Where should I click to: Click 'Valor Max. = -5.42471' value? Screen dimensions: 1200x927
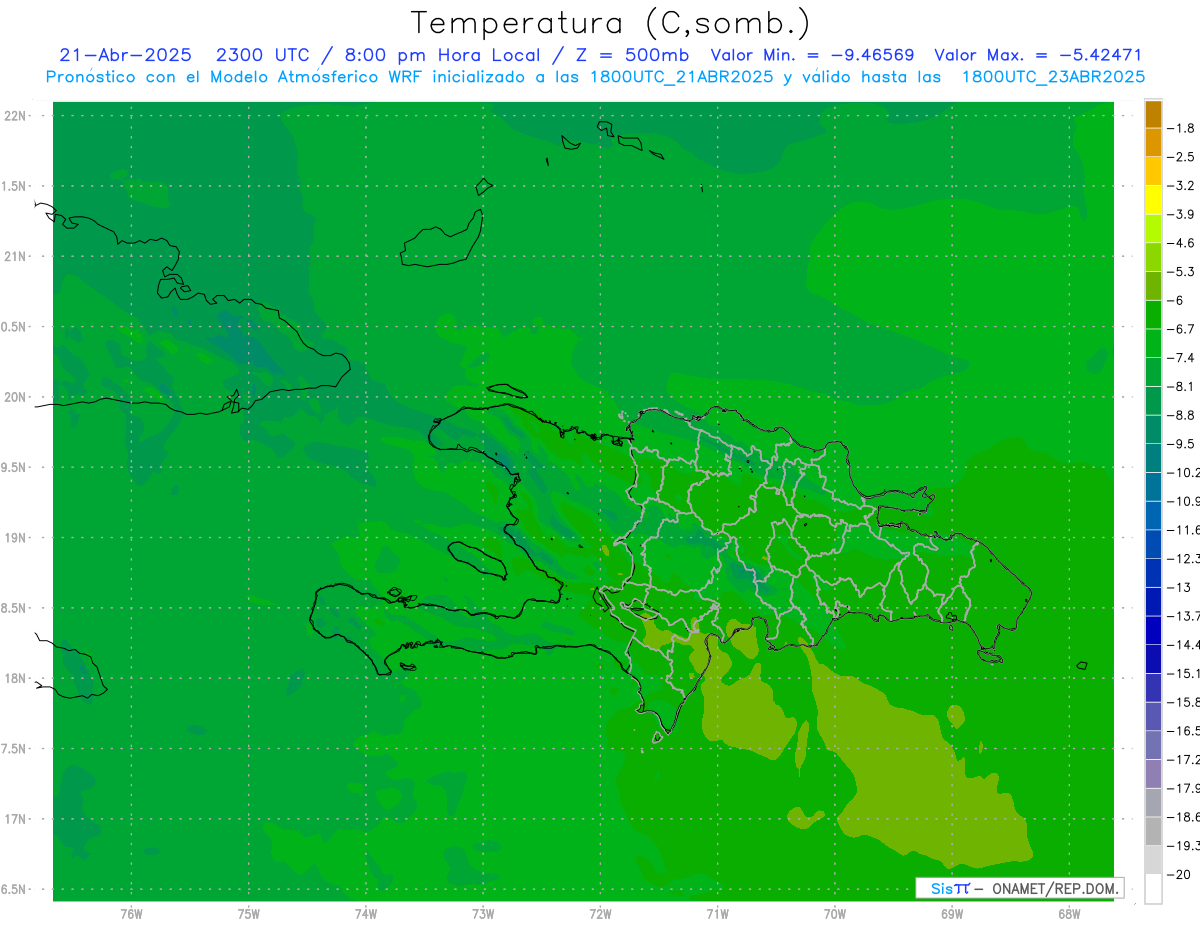pos(1038,55)
